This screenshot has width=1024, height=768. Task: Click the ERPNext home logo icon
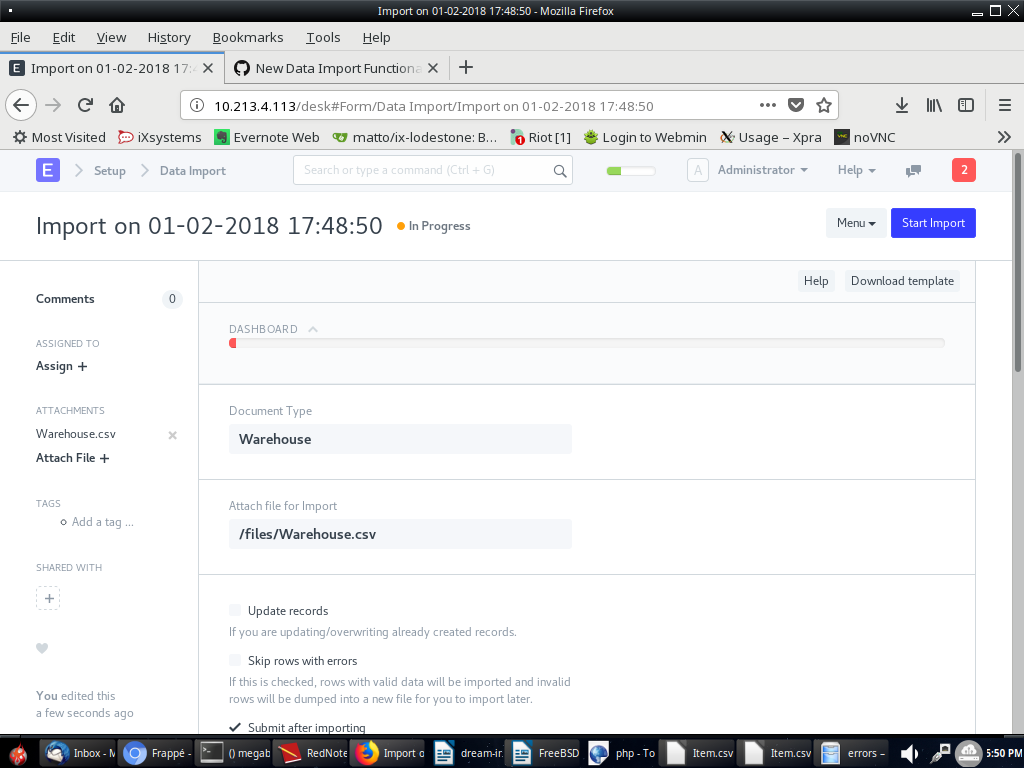click(x=47, y=170)
